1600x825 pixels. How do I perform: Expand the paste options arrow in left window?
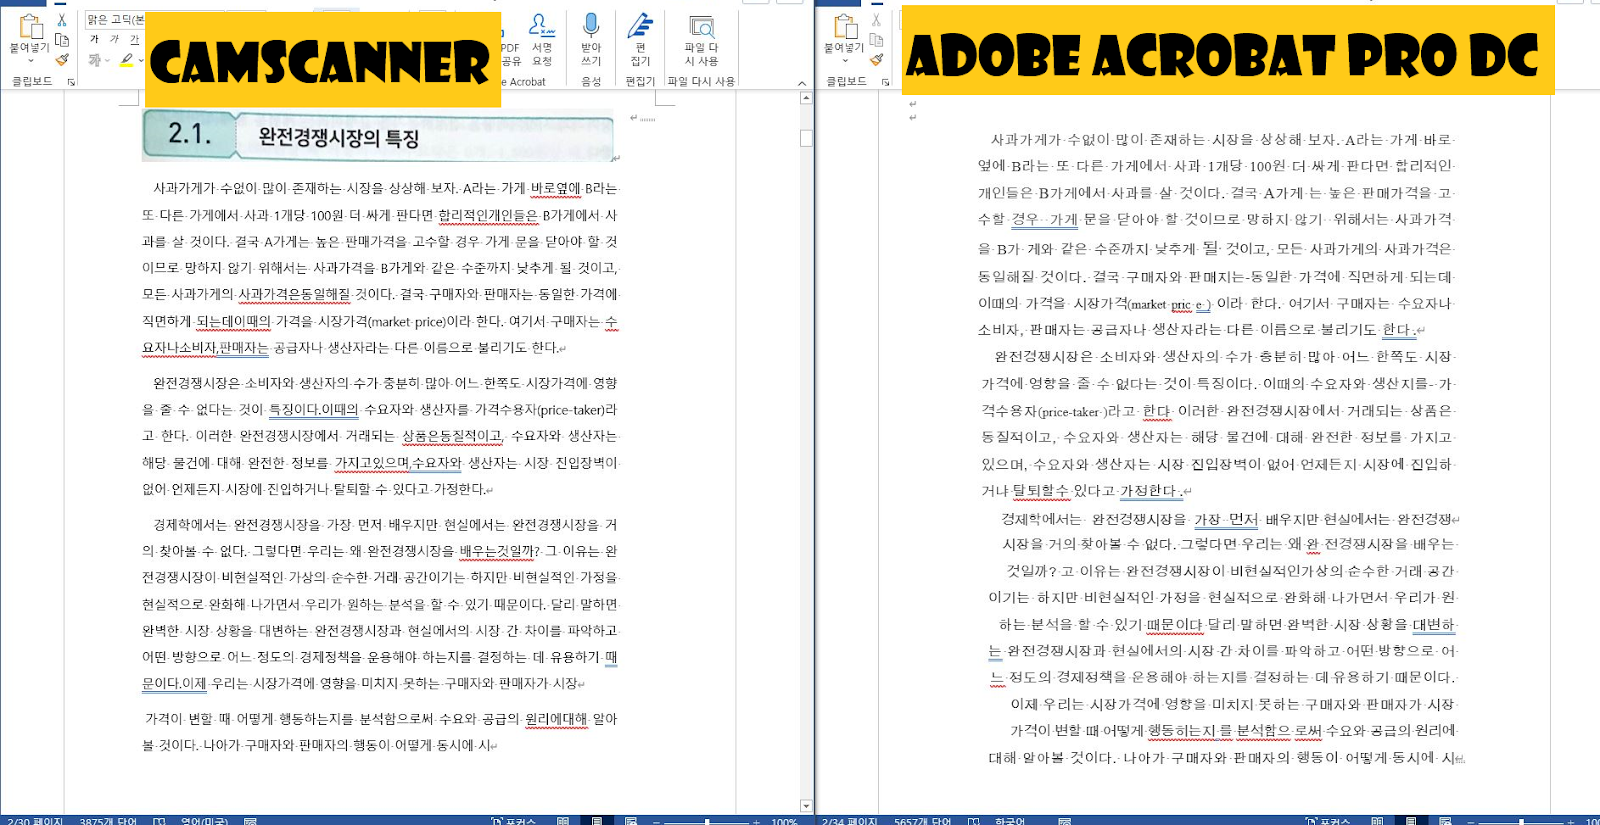coord(30,61)
